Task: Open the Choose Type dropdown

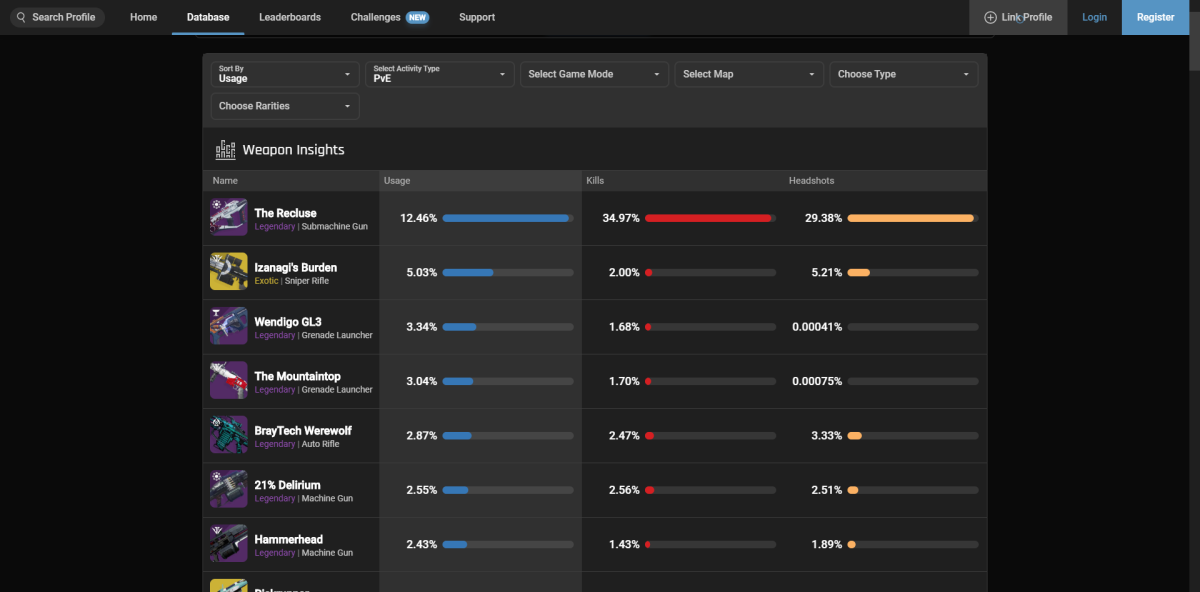Action: click(x=903, y=74)
